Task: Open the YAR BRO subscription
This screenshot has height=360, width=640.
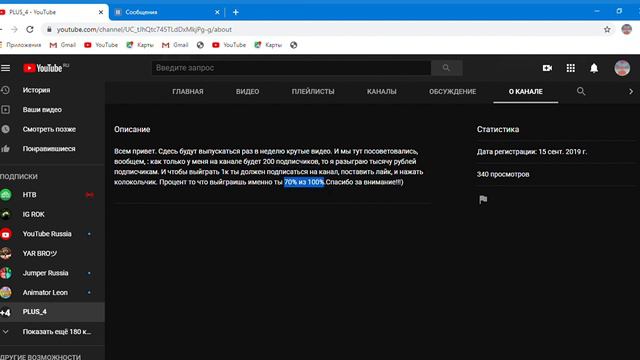Action: click(x=52, y=253)
